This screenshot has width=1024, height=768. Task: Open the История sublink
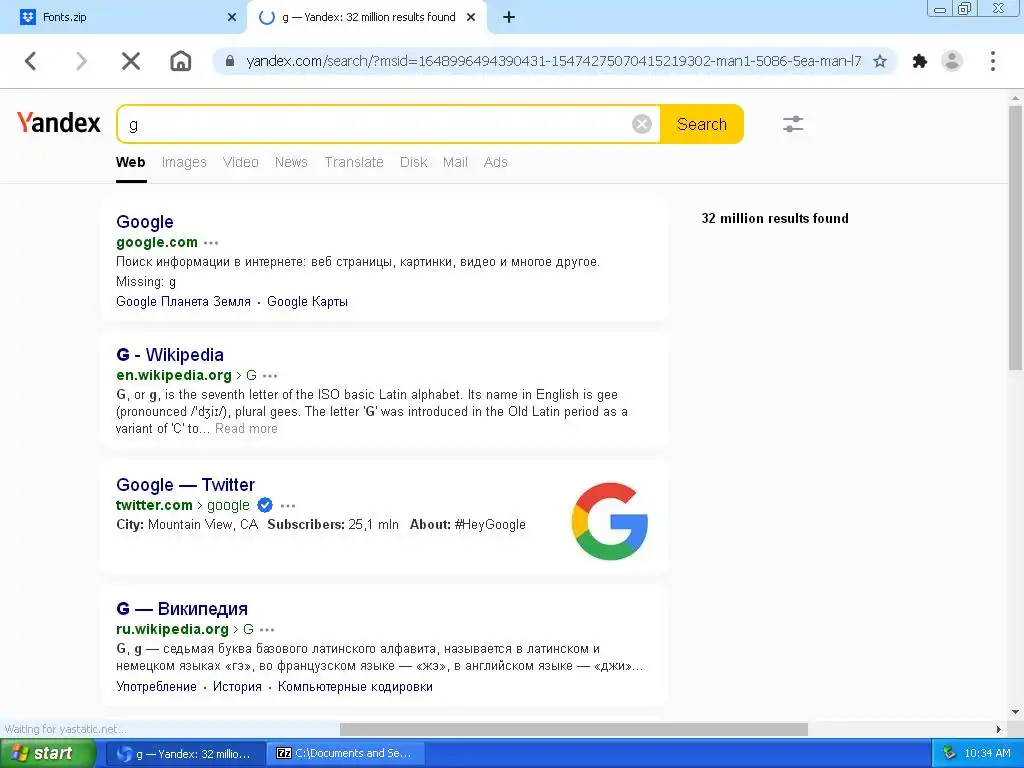237,686
